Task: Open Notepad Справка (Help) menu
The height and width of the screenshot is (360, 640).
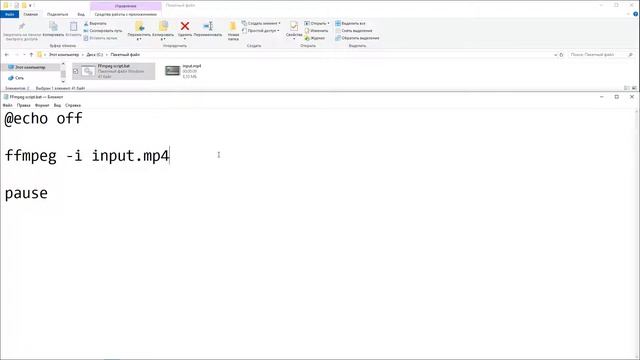Action: 73,105
